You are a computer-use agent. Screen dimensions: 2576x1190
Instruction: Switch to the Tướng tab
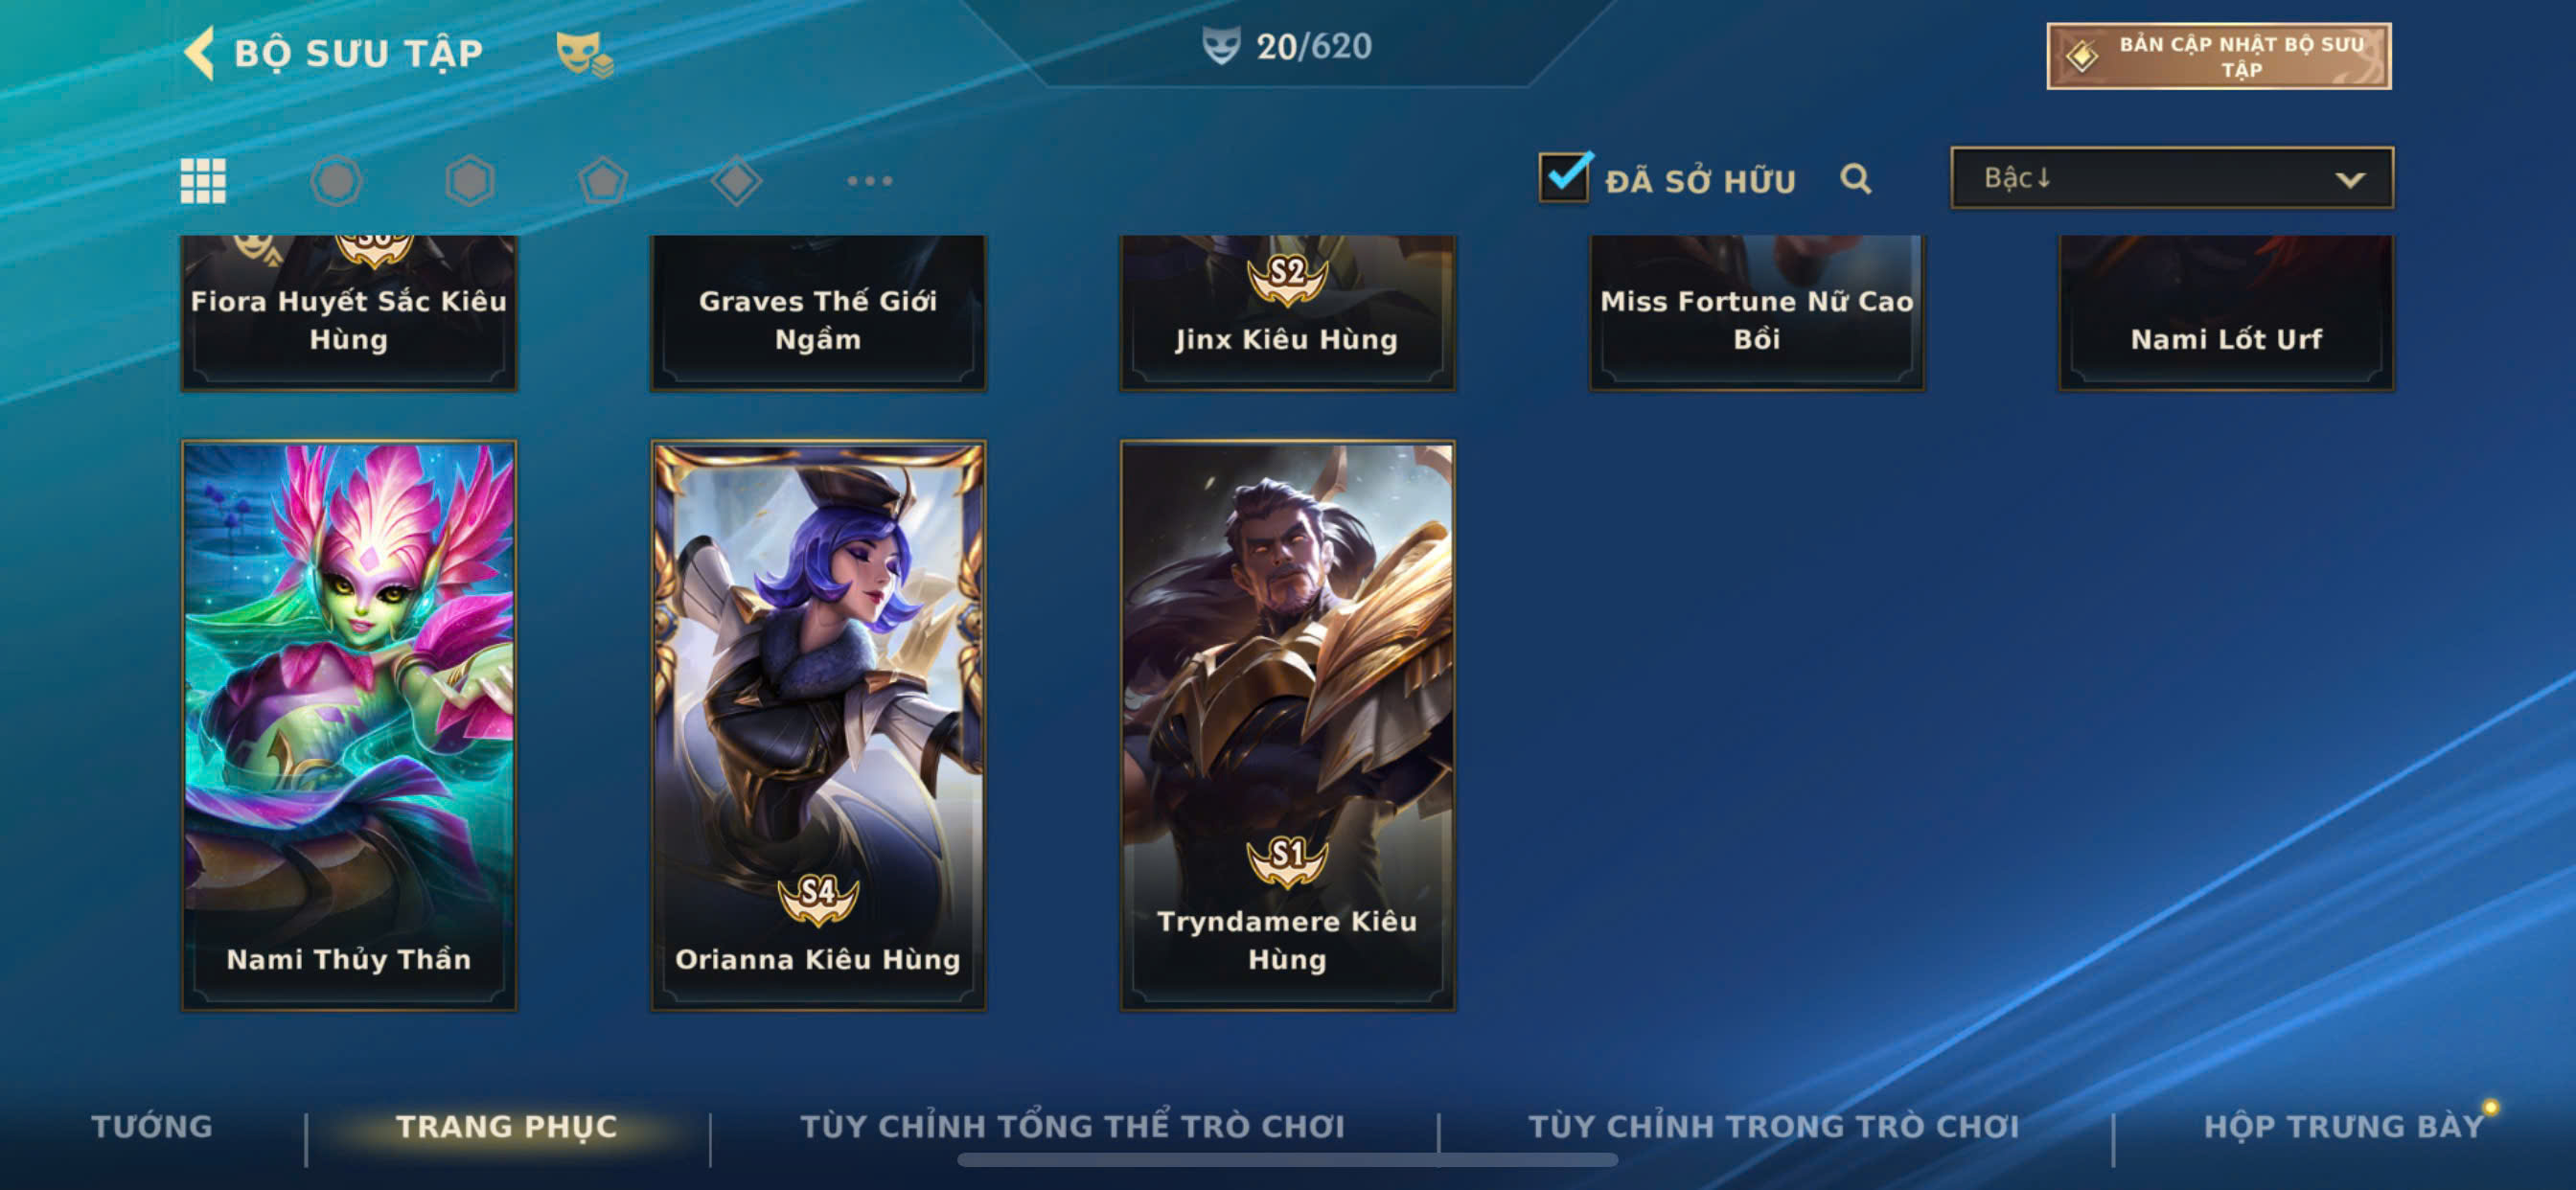pos(152,1126)
